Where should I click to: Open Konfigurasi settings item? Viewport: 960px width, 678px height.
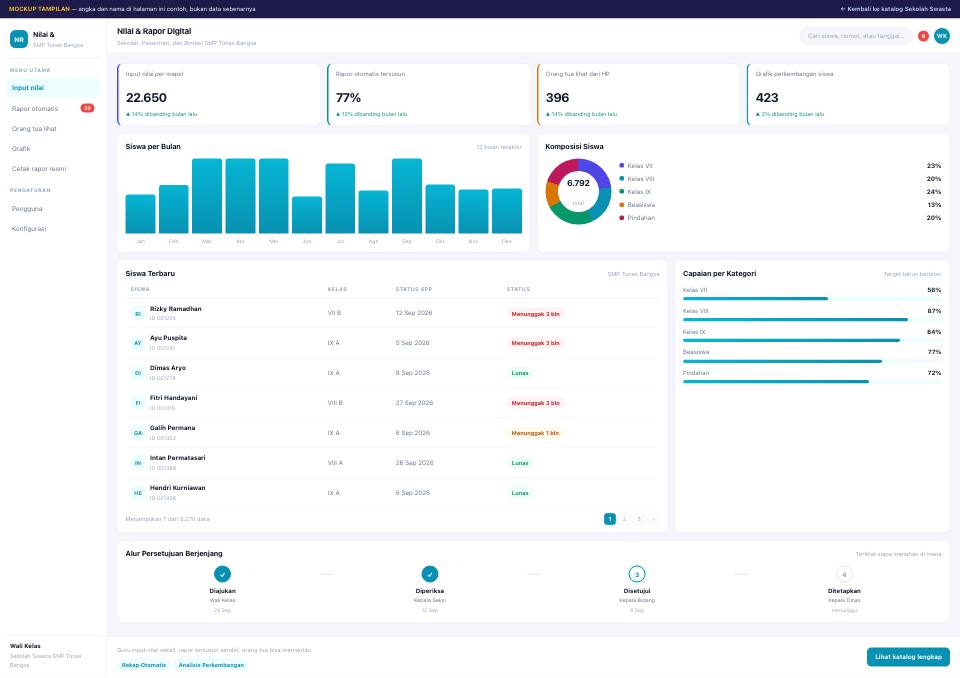53,228
